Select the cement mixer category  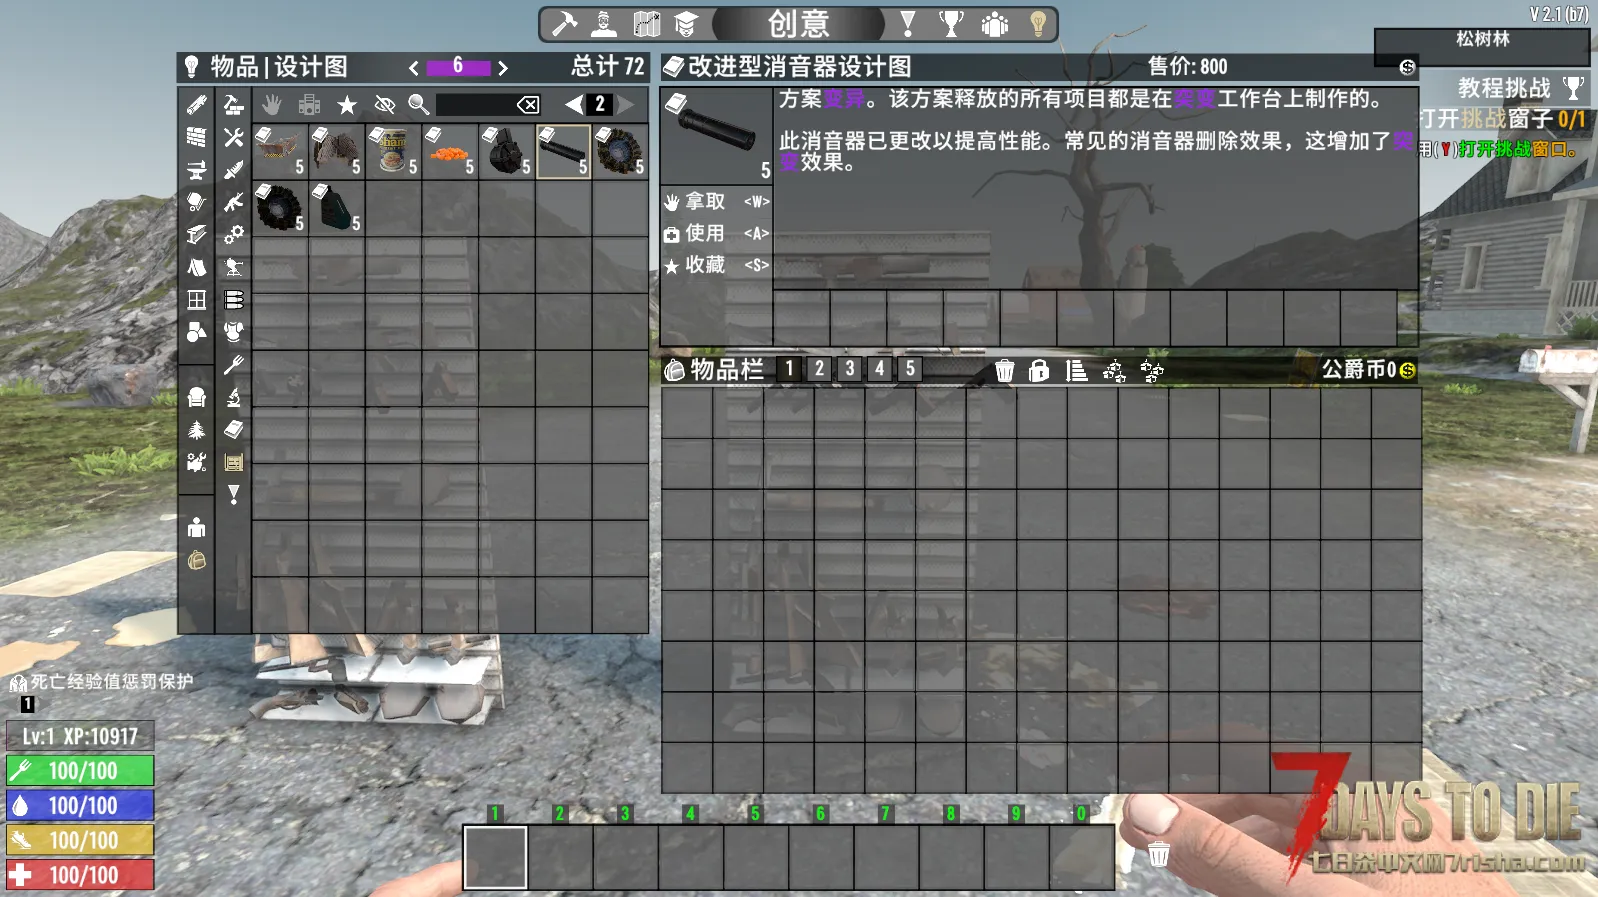click(x=197, y=202)
